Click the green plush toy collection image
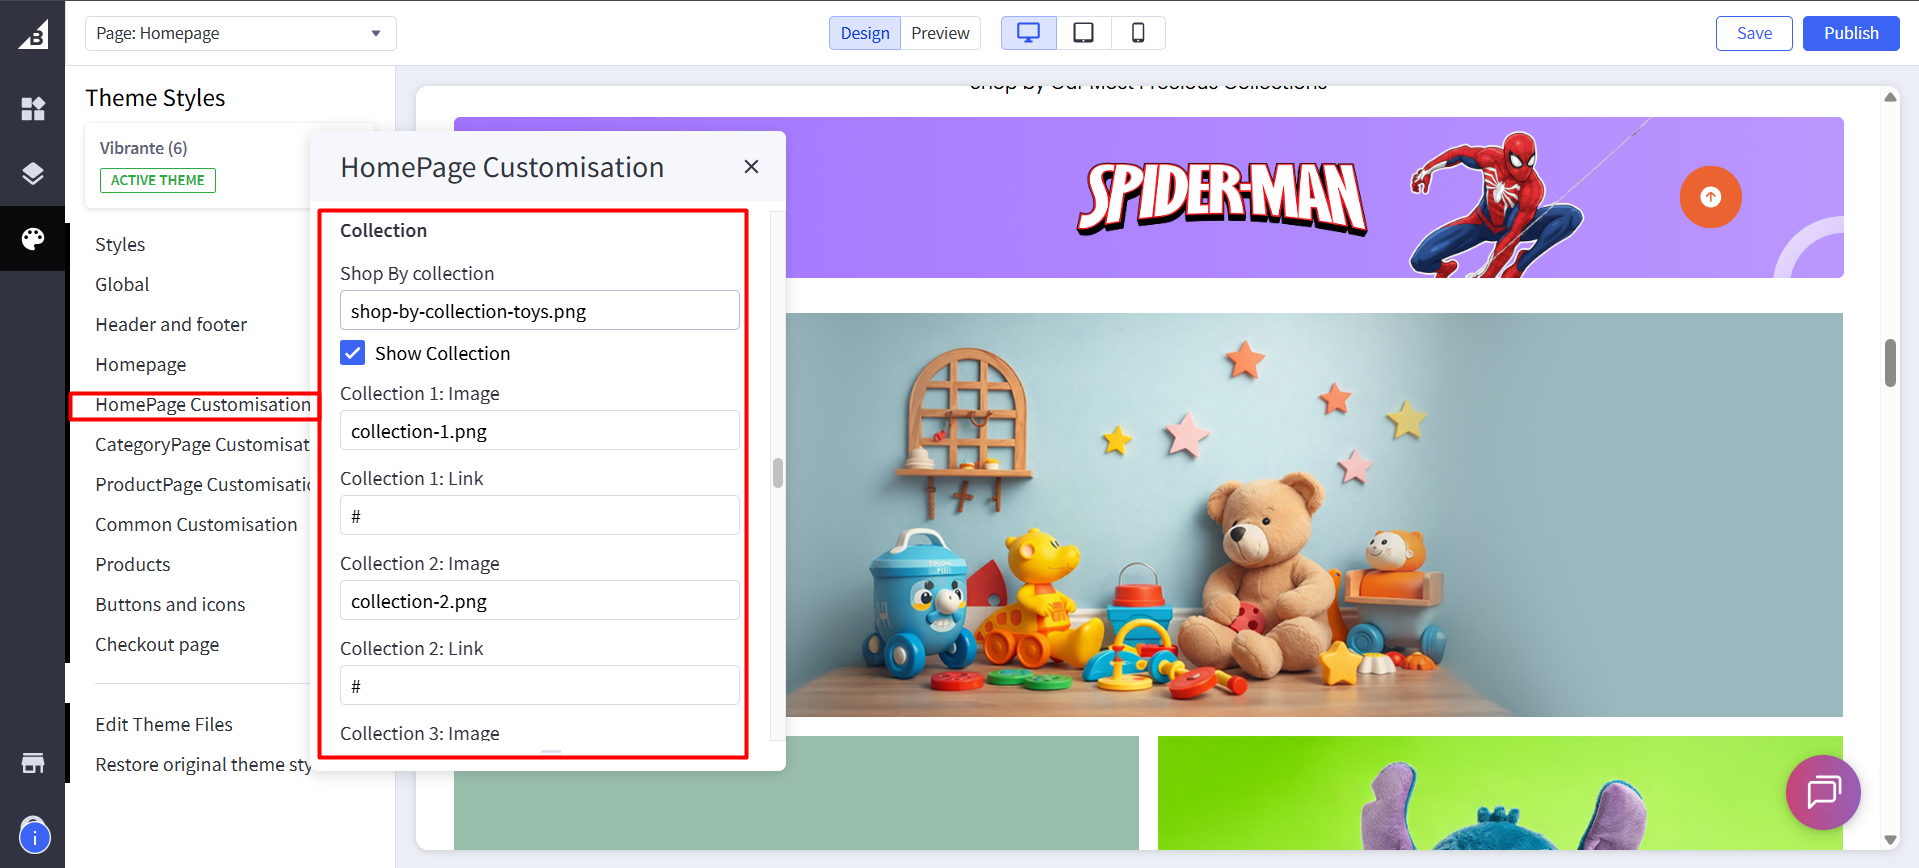Viewport: 1919px width, 868px height. [x=1500, y=793]
